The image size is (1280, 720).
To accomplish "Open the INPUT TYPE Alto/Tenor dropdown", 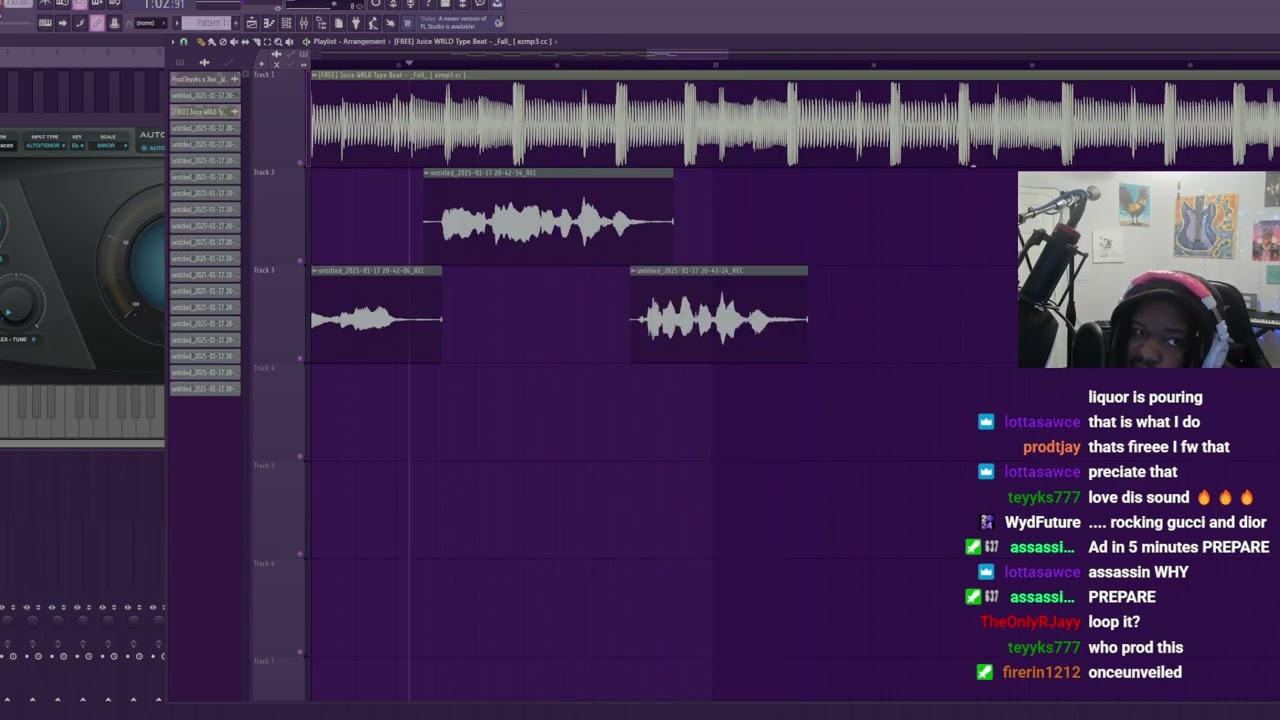I will pos(45,146).
